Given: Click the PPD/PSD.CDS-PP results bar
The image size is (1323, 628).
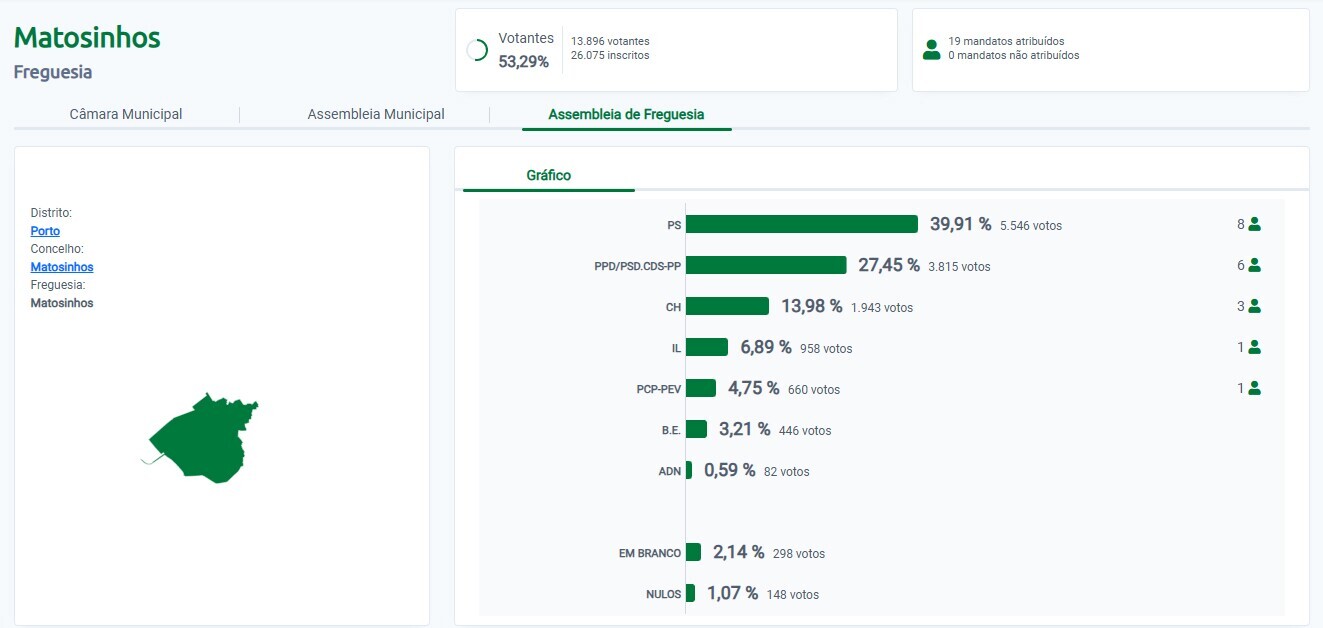Looking at the screenshot, I should tap(766, 265).
